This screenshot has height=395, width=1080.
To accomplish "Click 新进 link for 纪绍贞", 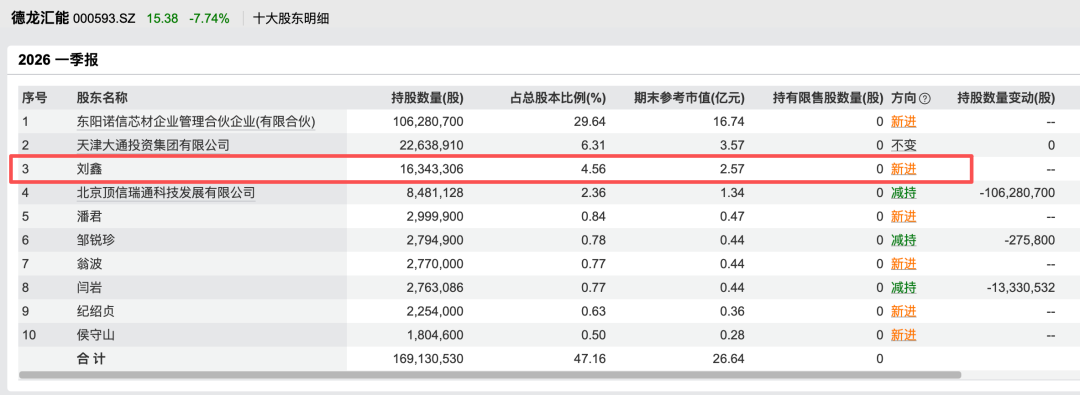I will click(904, 312).
